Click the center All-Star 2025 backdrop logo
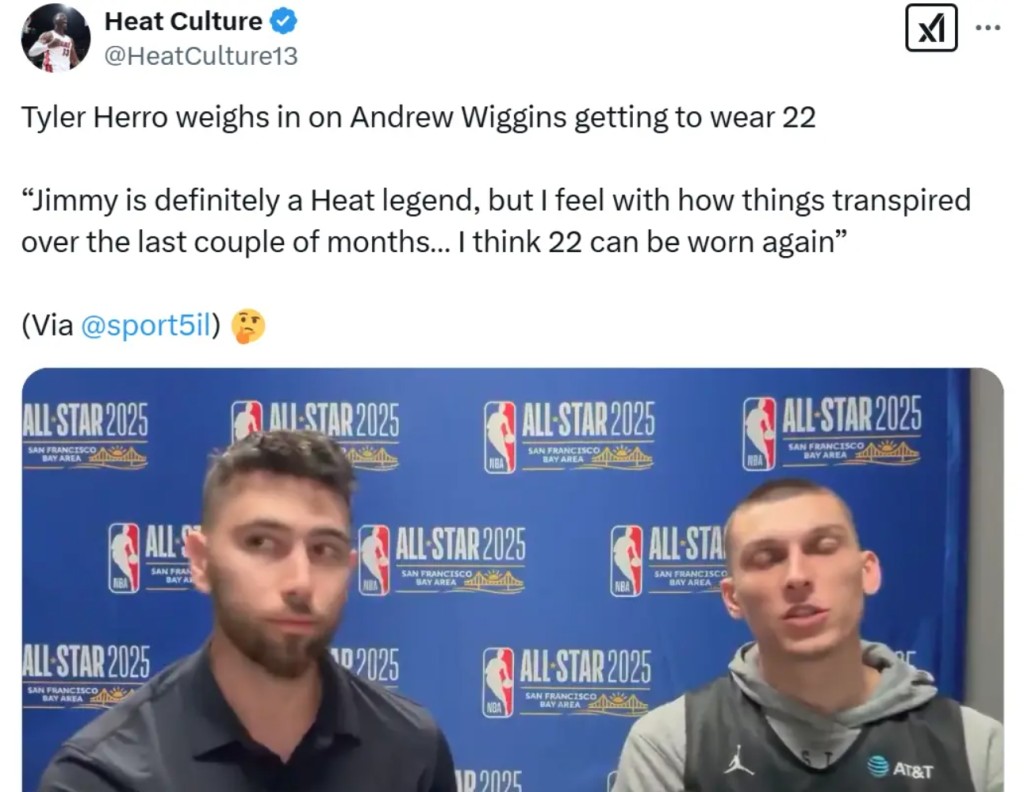Image resolution: width=1024 pixels, height=792 pixels. pos(443,560)
